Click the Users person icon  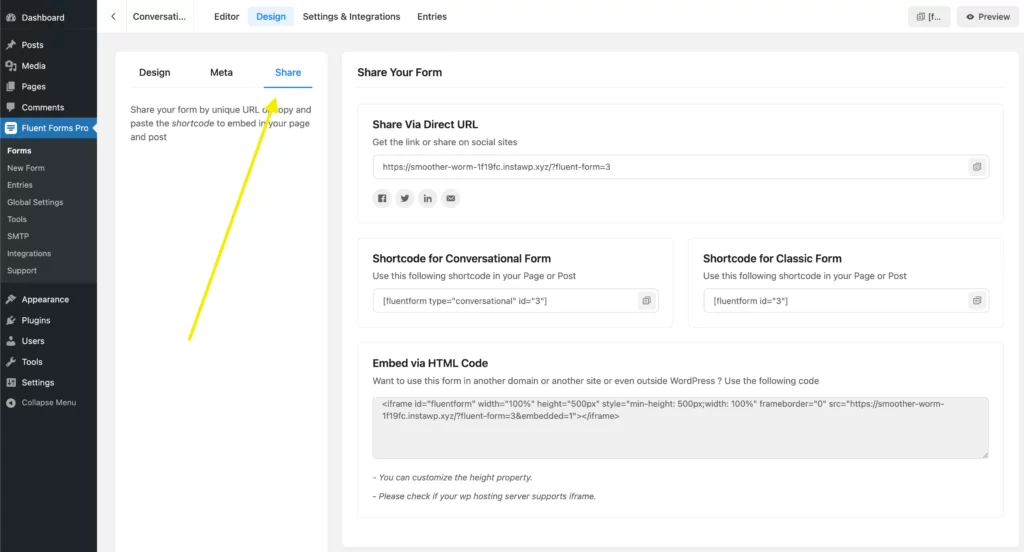coord(11,341)
